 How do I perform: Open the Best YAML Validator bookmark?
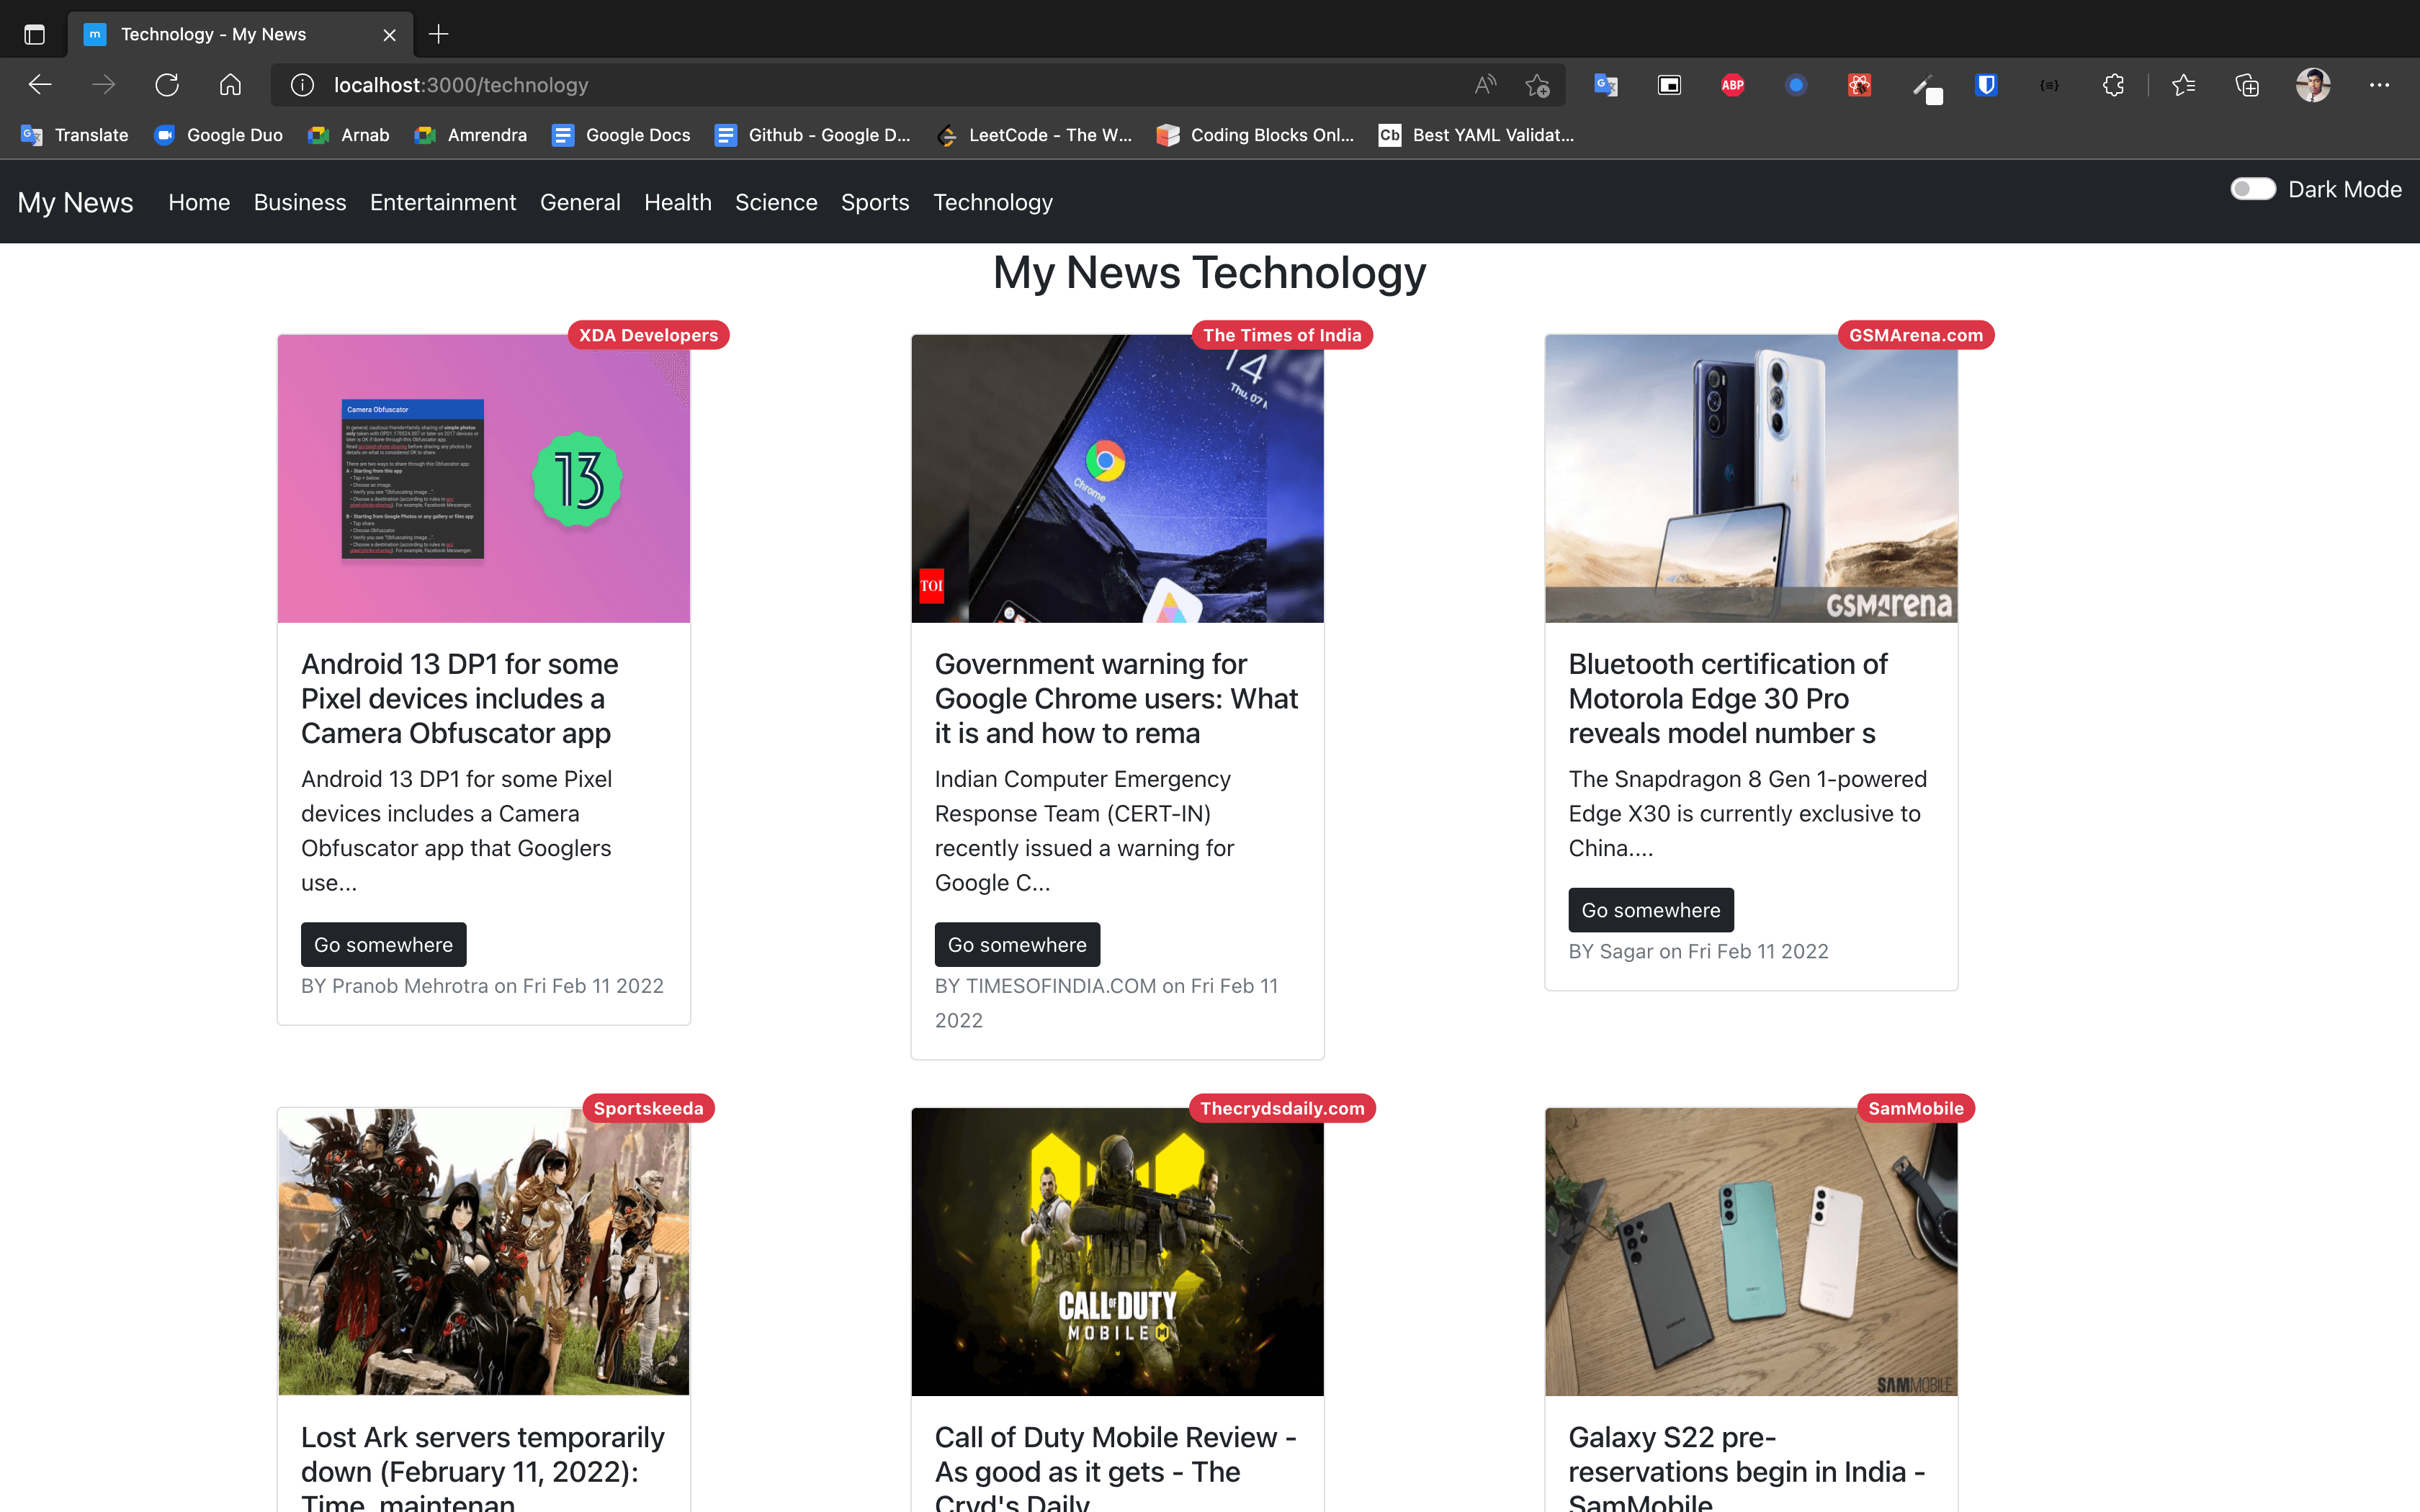(1476, 135)
